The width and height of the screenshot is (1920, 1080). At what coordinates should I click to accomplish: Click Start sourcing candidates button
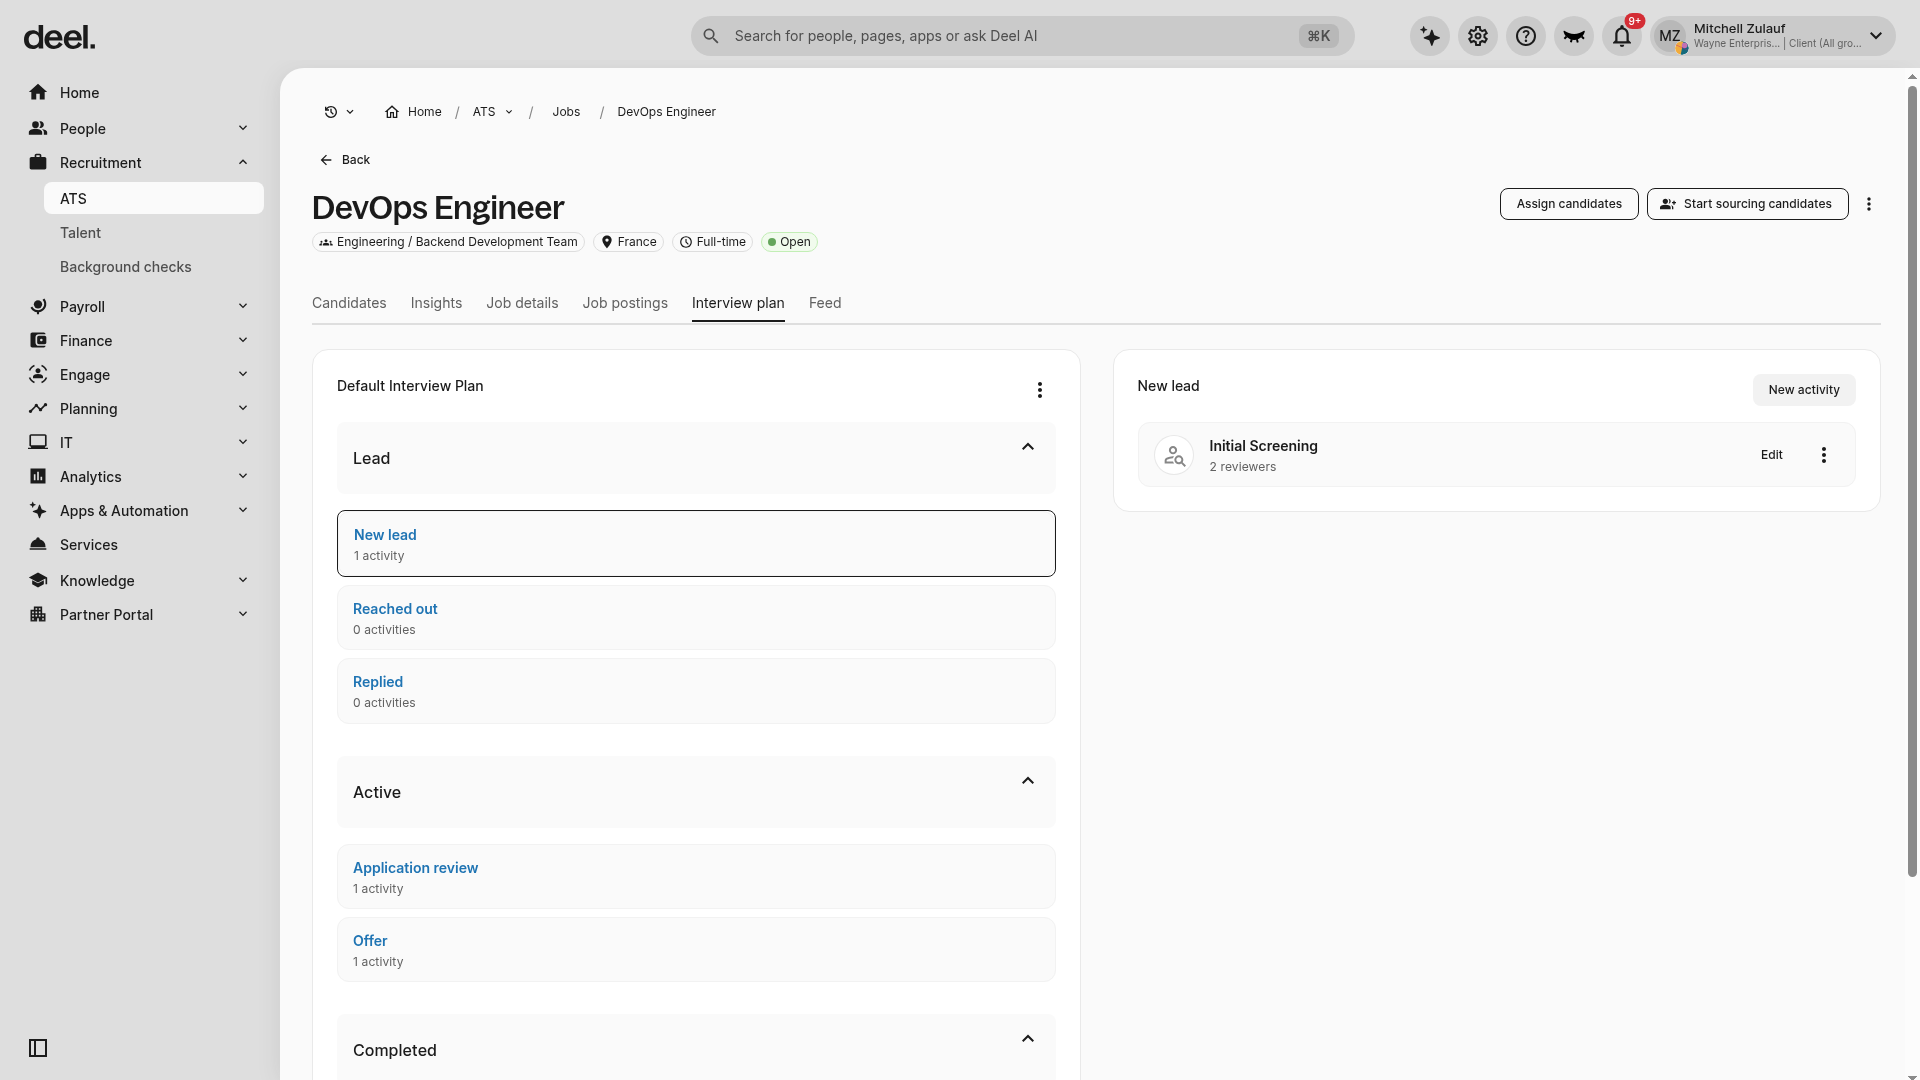point(1747,204)
